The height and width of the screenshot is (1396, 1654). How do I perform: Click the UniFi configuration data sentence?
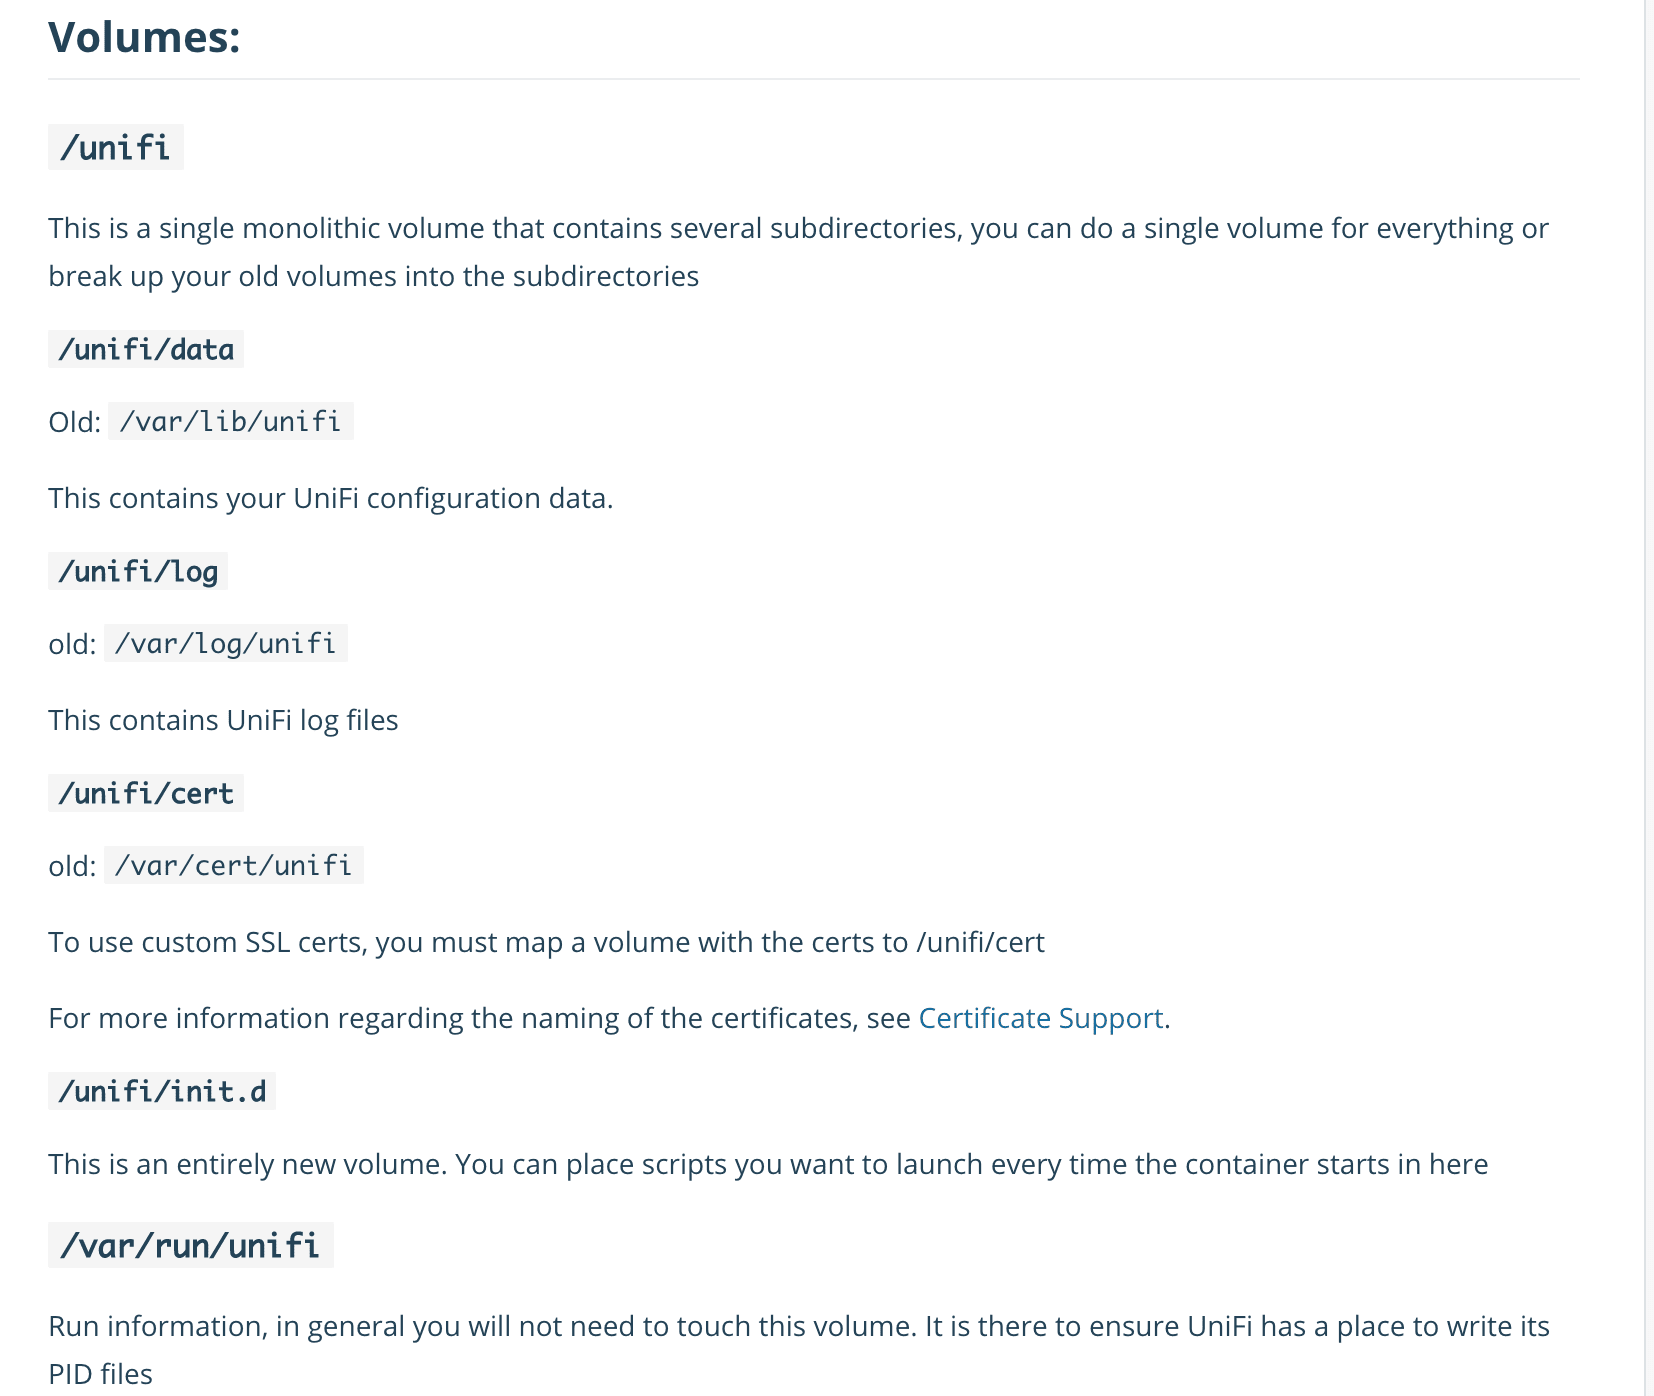331,498
